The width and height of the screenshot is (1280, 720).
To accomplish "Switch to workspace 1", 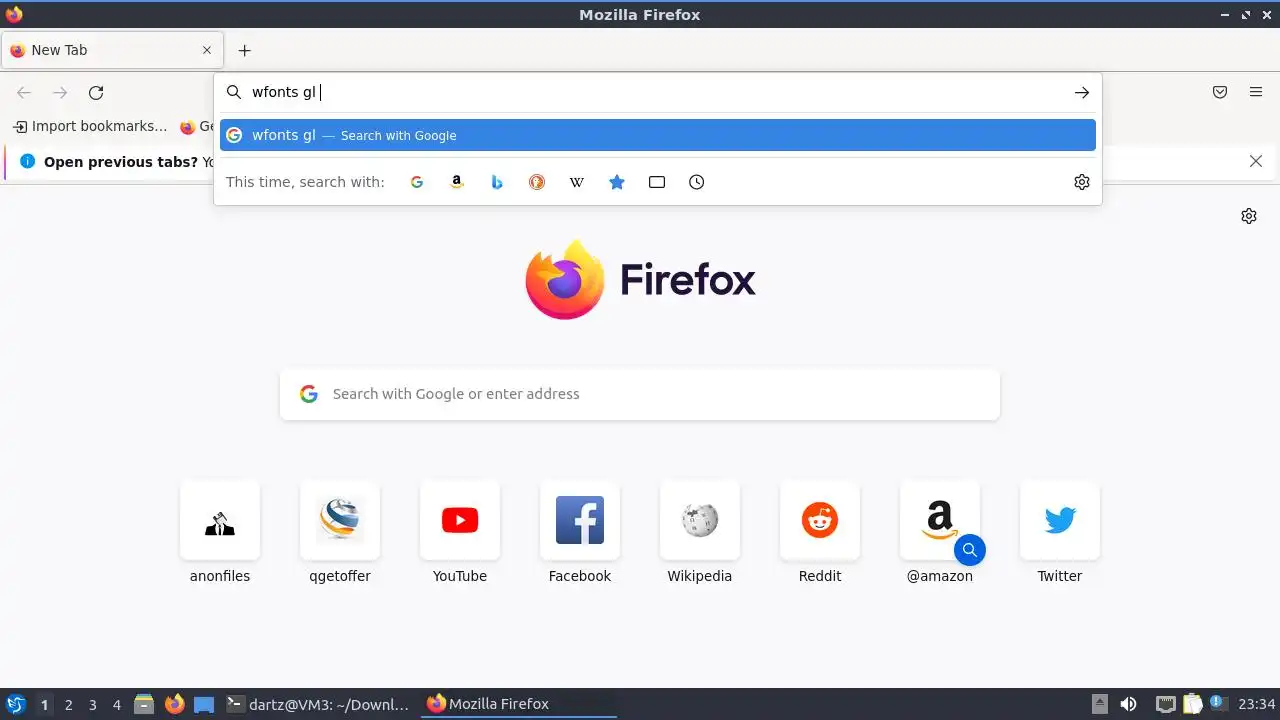I will [44, 705].
